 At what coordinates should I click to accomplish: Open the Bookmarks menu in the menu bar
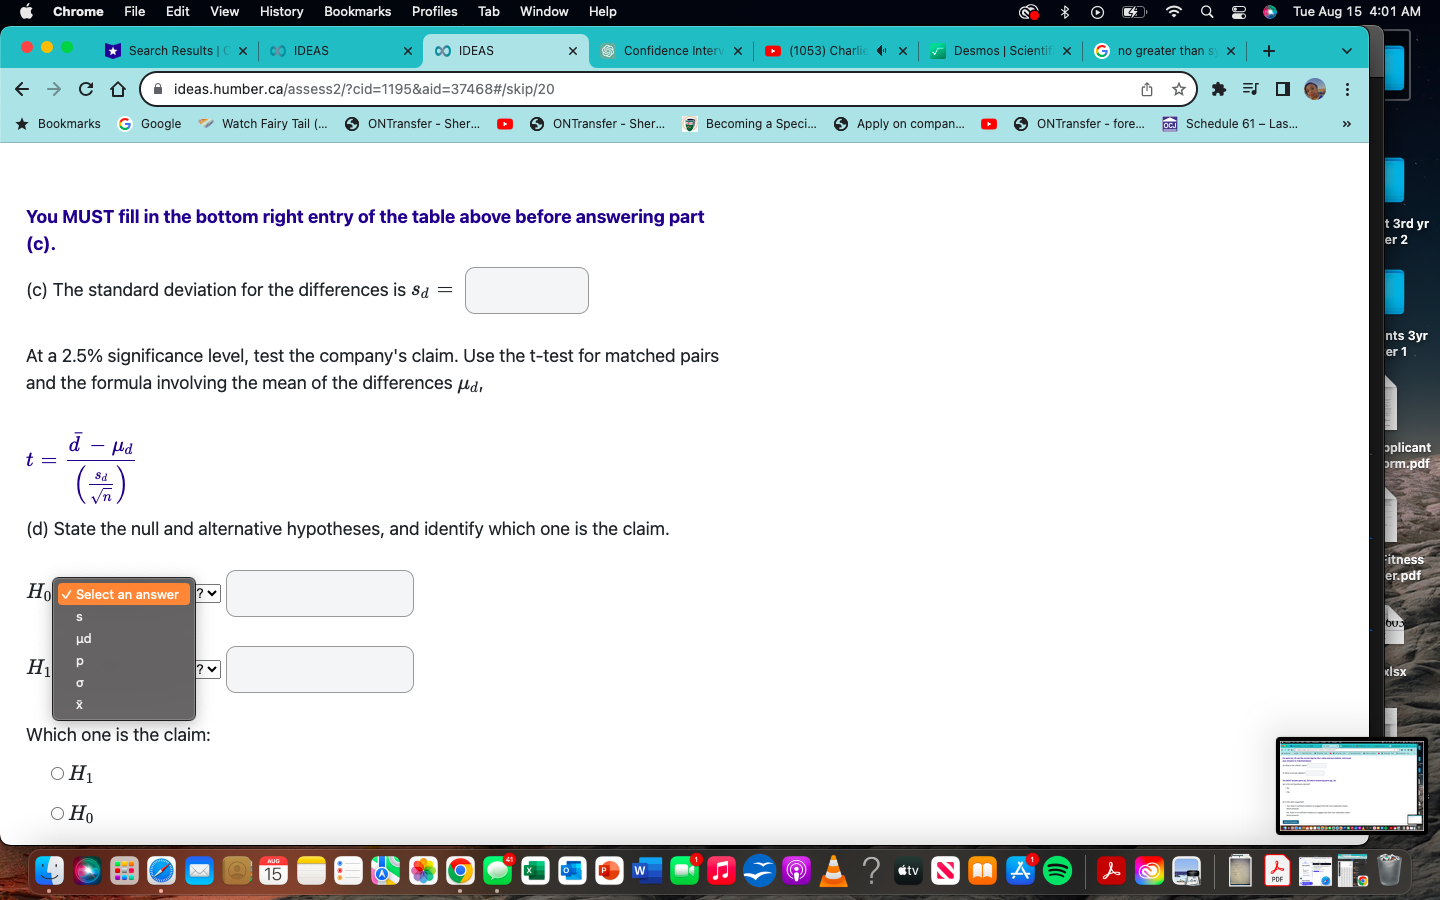(357, 12)
